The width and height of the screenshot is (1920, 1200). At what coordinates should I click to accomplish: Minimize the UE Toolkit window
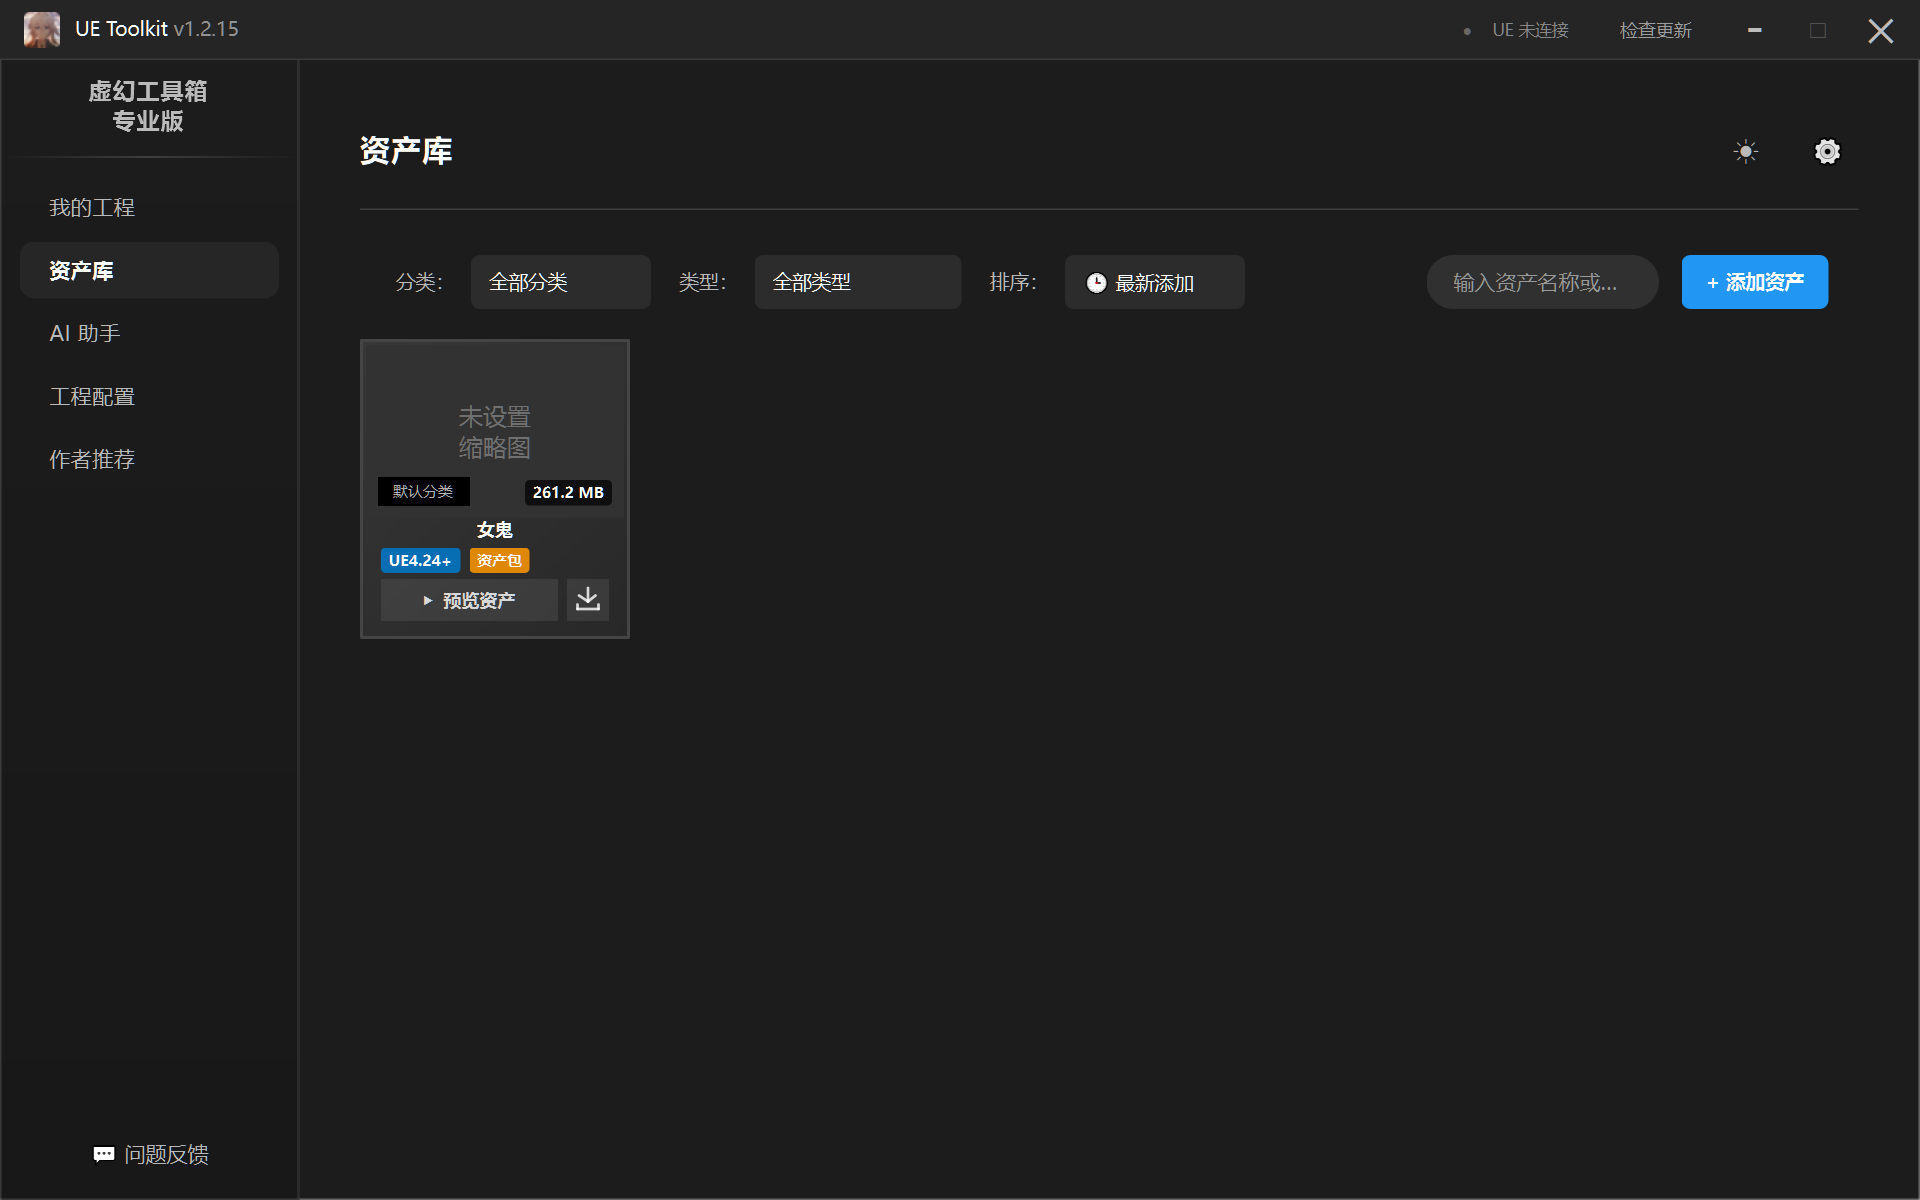1754,30
